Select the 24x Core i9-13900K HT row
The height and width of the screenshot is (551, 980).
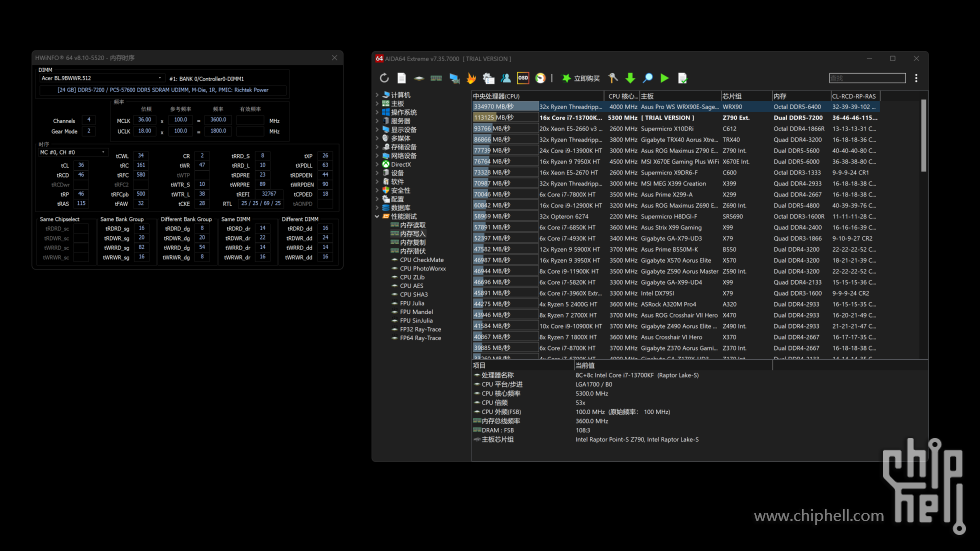pyautogui.click(x=676, y=151)
